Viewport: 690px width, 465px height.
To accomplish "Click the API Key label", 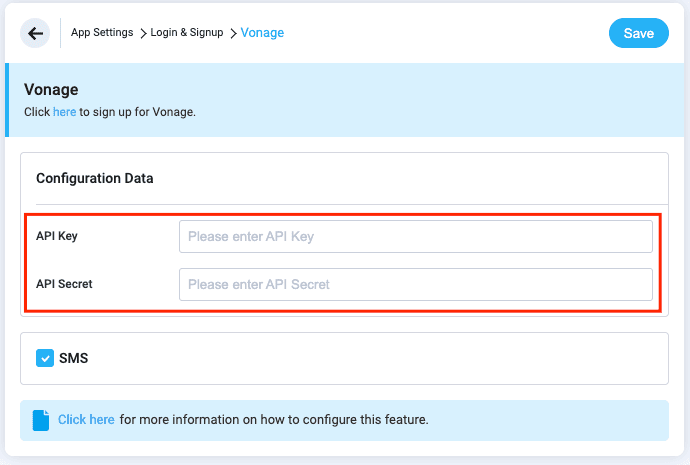I will tap(57, 236).
